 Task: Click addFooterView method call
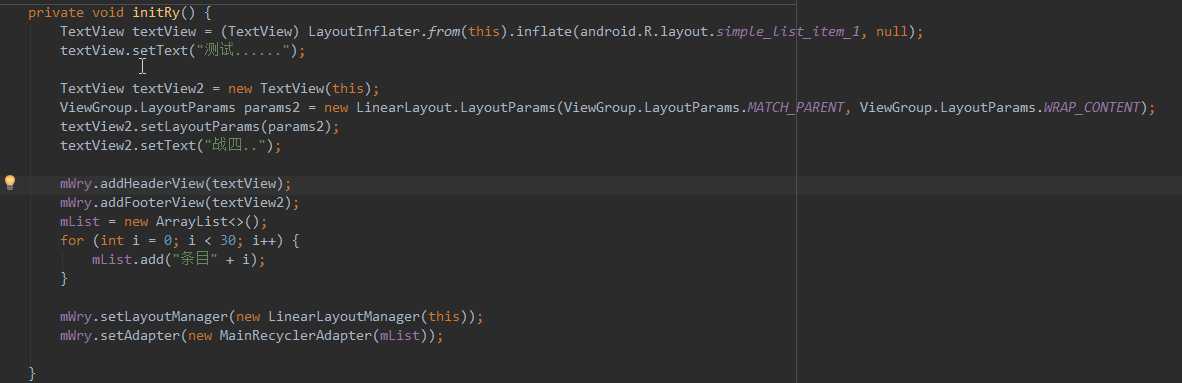pos(152,203)
